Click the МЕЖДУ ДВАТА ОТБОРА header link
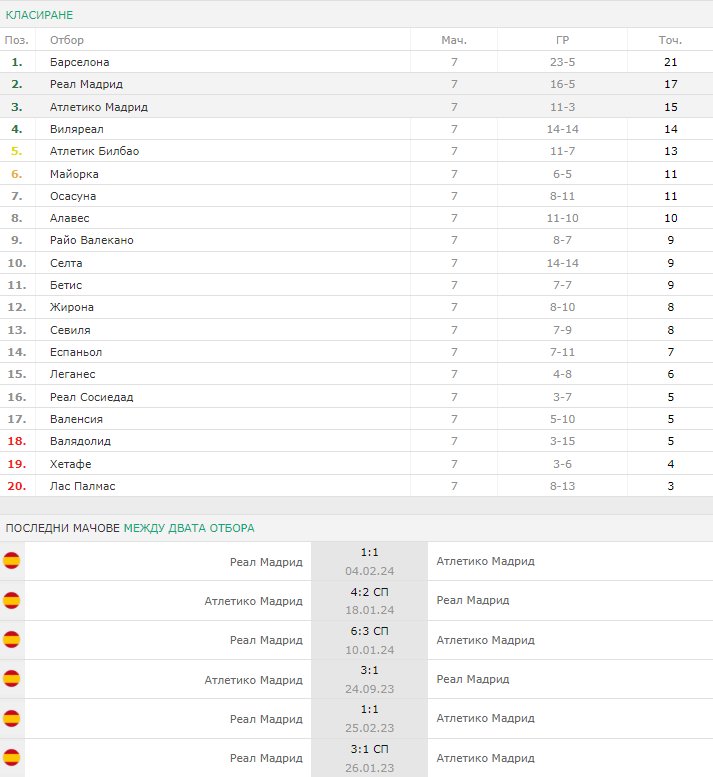Viewport: 713px width, 777px height. tap(189, 528)
